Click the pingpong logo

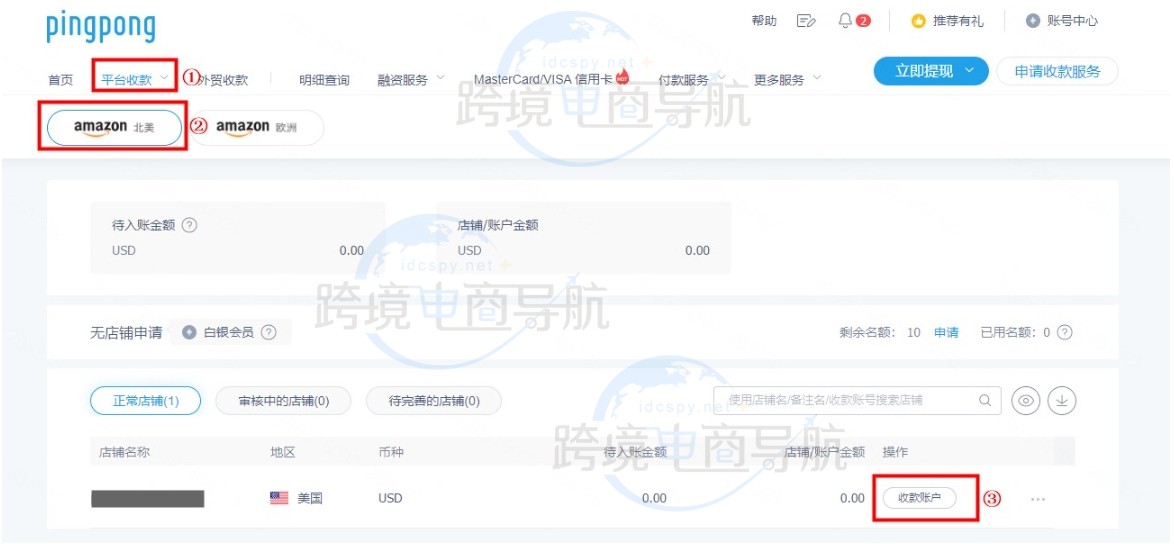pyautogui.click(x=100, y=27)
